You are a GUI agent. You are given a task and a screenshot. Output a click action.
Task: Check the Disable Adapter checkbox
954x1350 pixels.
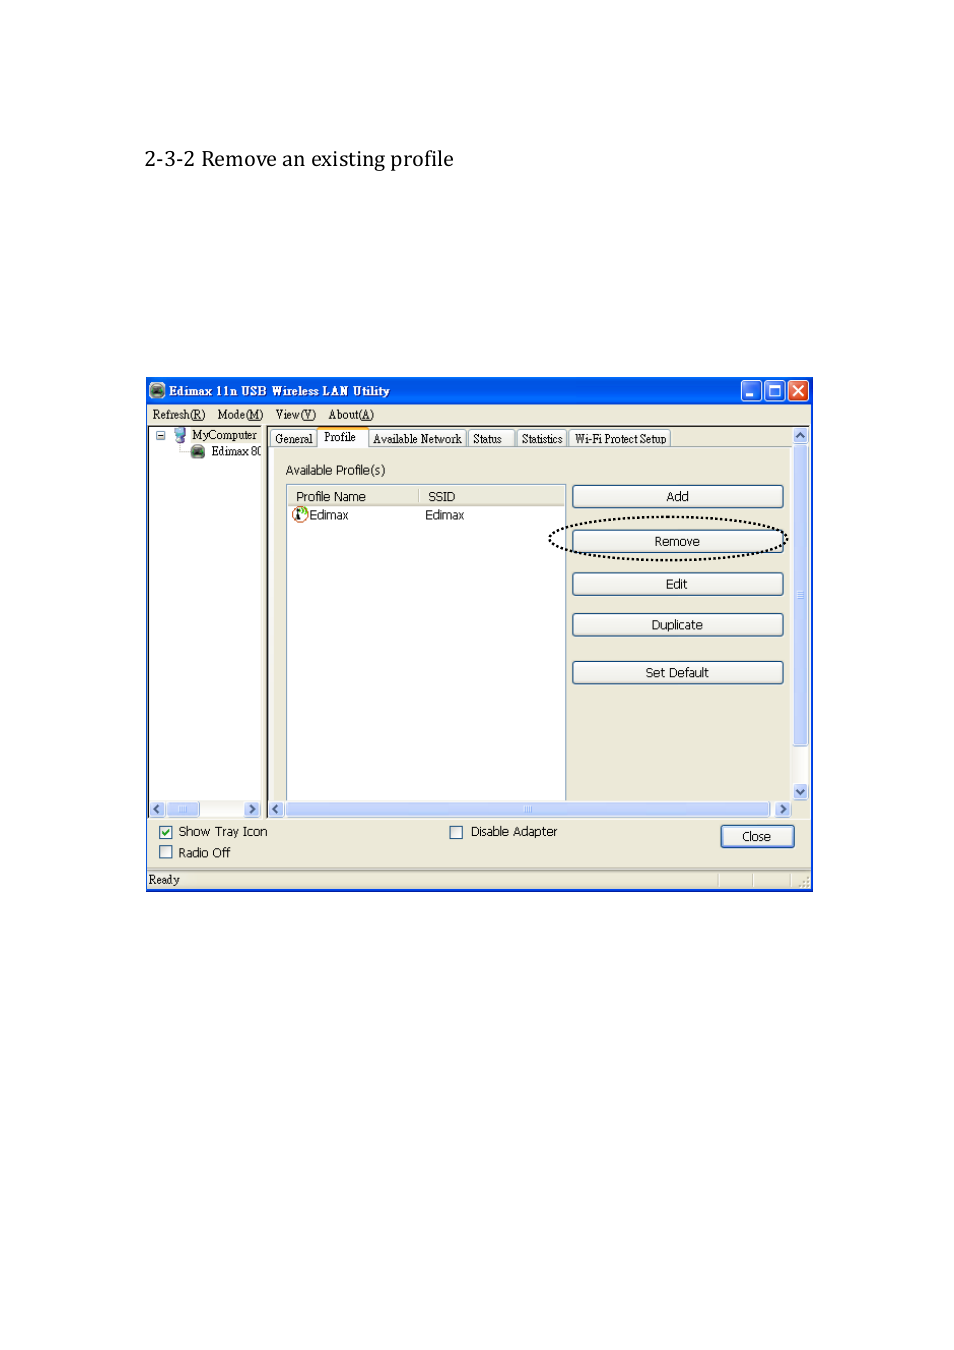tap(456, 832)
